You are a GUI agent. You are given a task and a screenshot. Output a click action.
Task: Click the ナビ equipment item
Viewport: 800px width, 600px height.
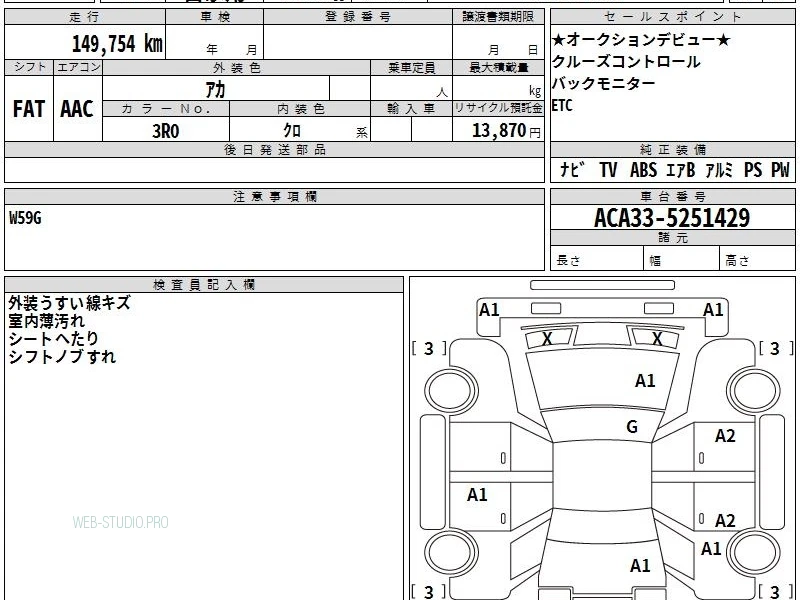click(572, 169)
